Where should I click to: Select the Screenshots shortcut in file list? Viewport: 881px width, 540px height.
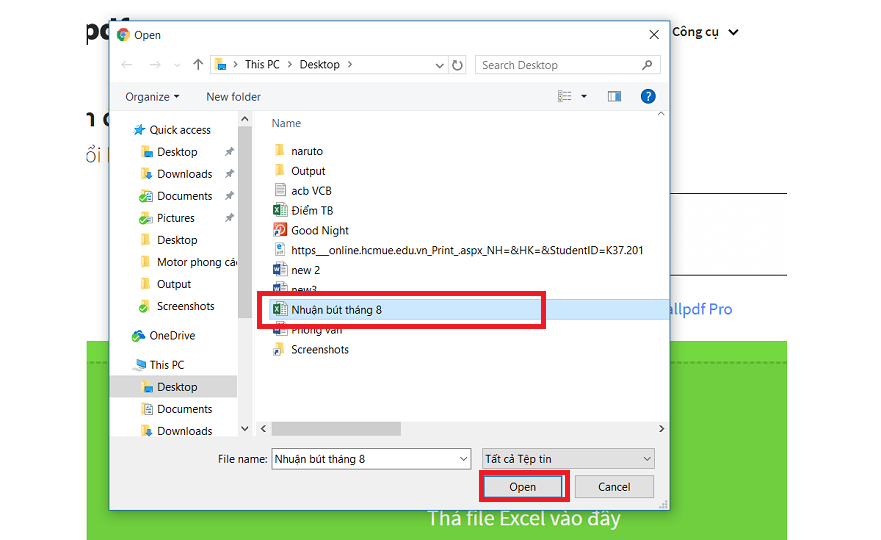(311, 350)
